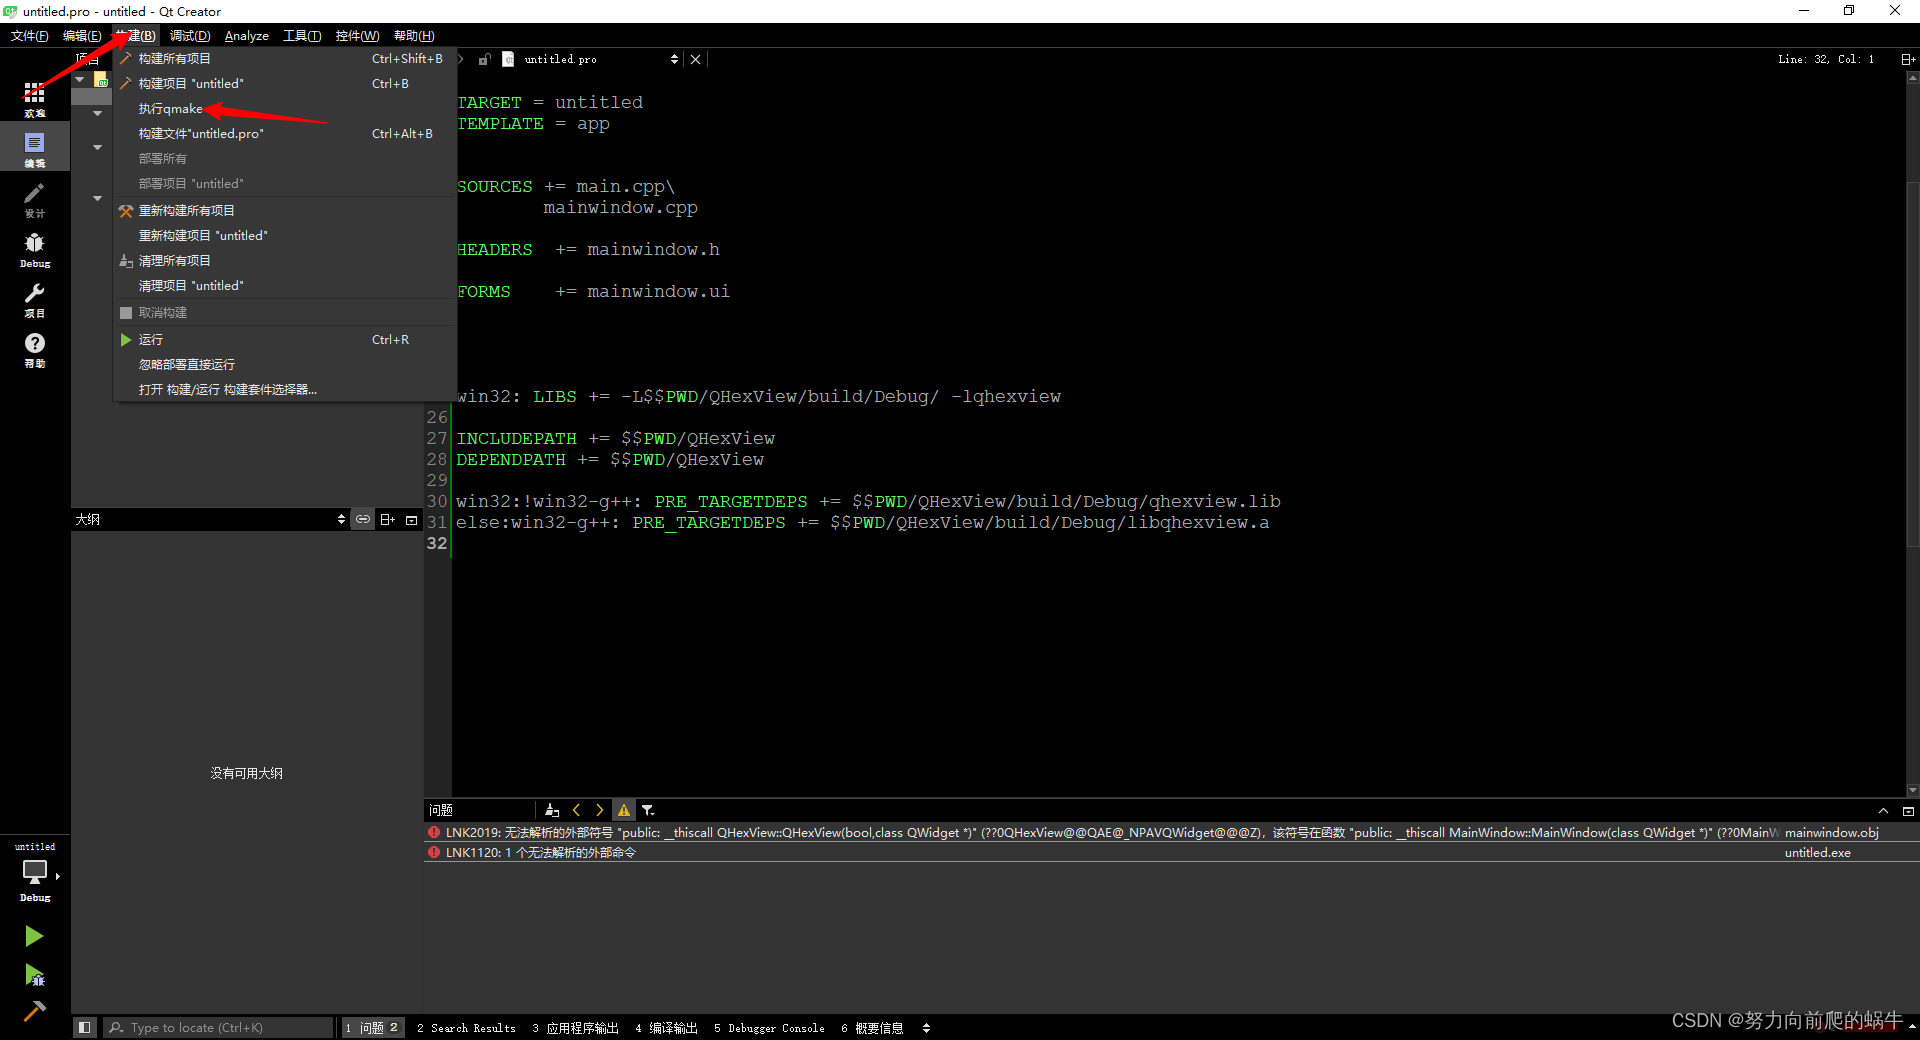Open the Welcome (欢迎) mode

(35, 99)
